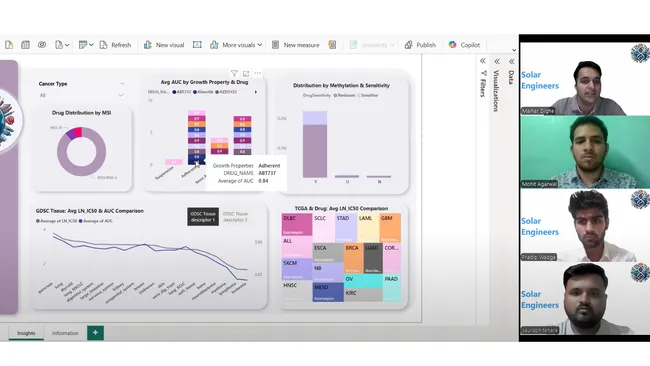Image resolution: width=650 pixels, height=366 pixels.
Task: Click the BRCA treemap tile
Action: [x=354, y=258]
